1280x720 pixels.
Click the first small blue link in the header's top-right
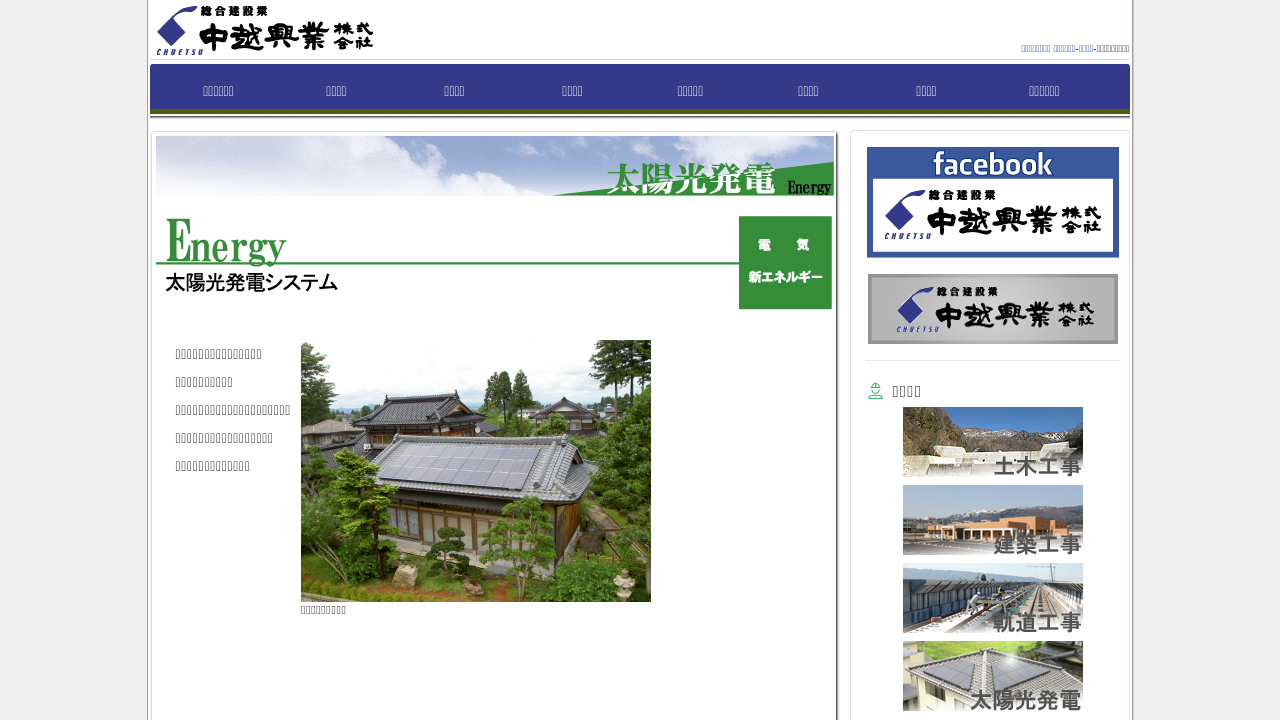coord(1035,48)
